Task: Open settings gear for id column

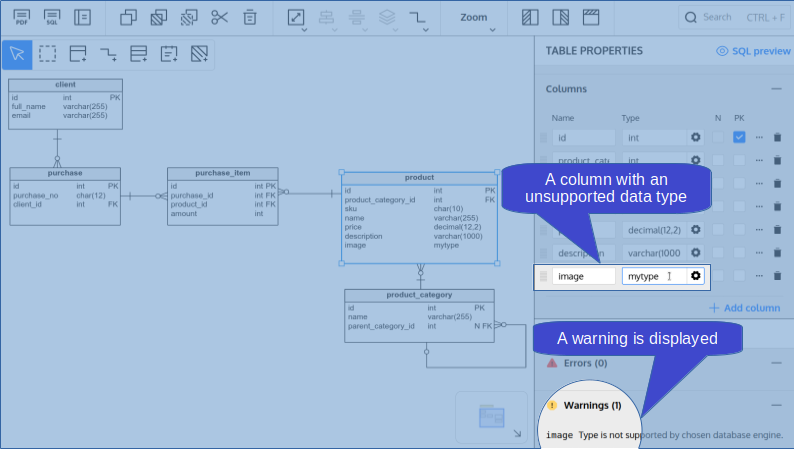Action: (696, 137)
